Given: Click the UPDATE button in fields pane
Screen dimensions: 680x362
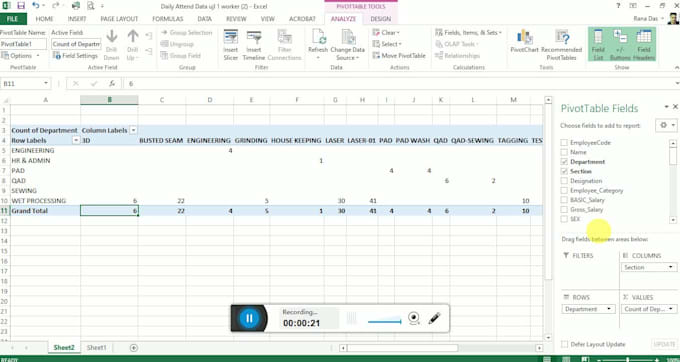Looking at the screenshot, I should tap(664, 344).
